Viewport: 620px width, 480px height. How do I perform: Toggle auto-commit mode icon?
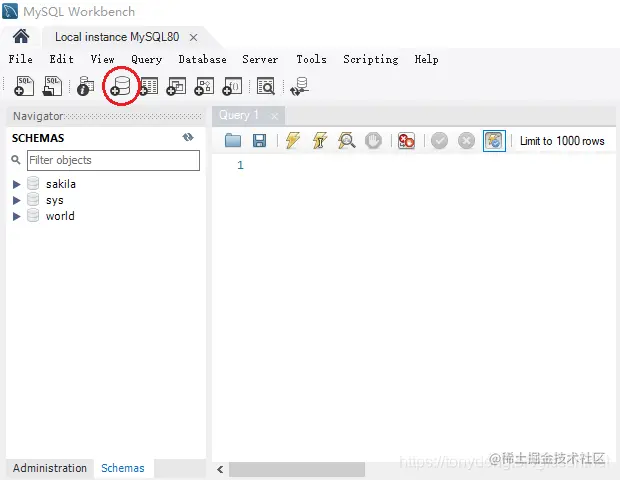click(494, 140)
